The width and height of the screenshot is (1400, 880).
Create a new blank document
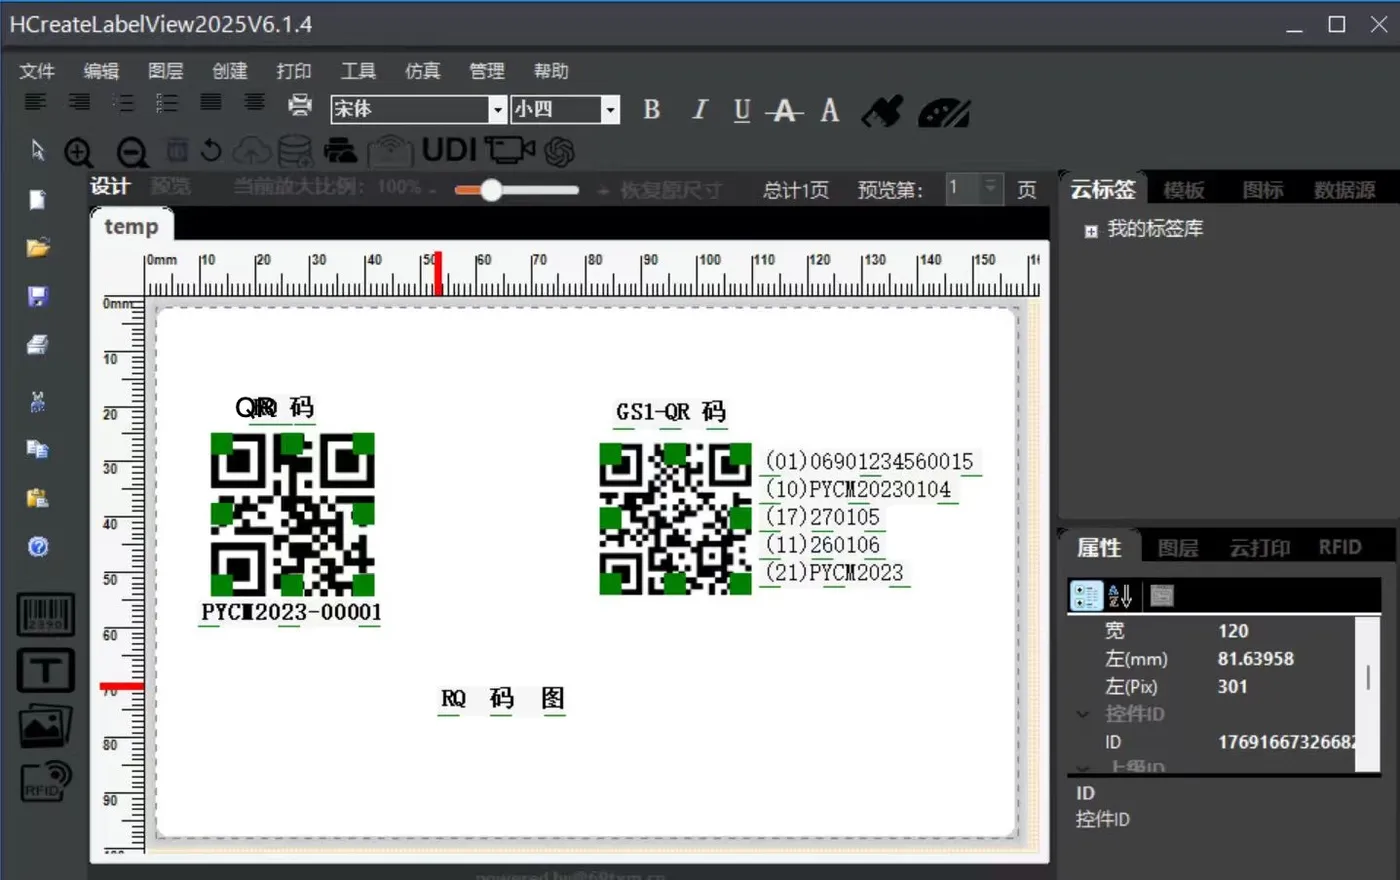pyautogui.click(x=38, y=200)
